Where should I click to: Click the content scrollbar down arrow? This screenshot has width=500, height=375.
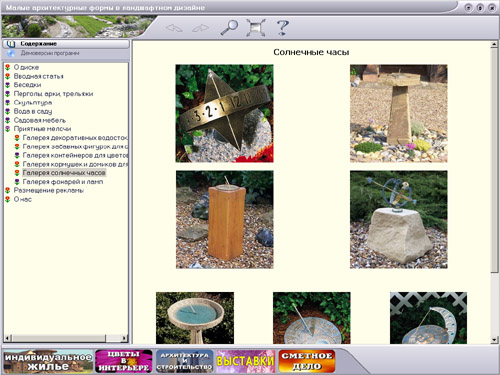494,340
